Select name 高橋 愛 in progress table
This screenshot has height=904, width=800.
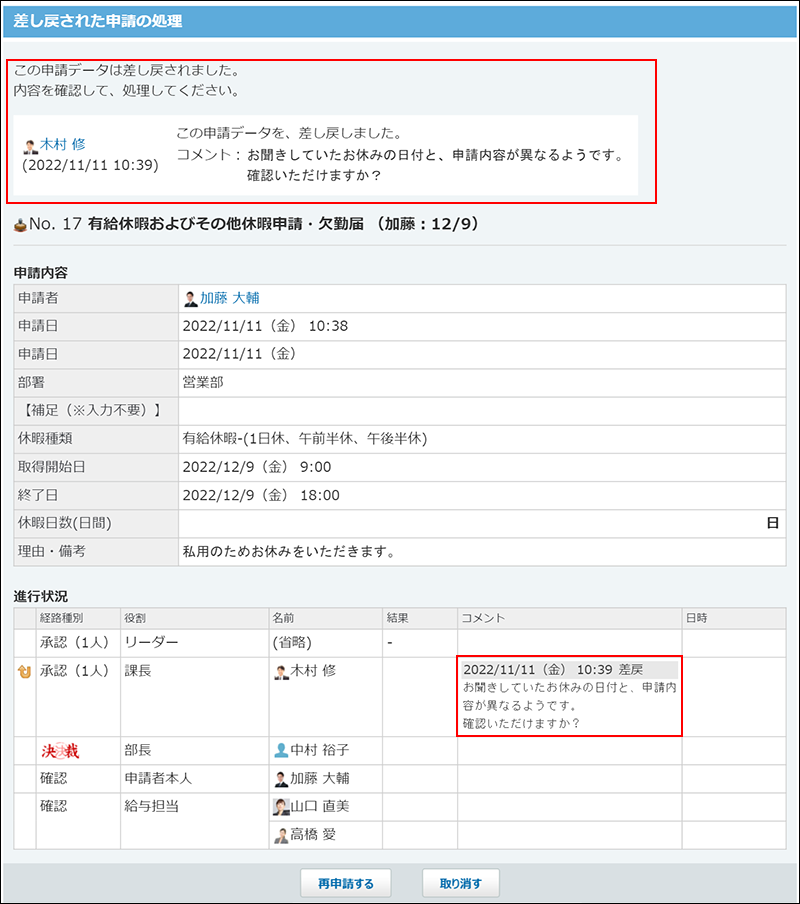click(x=313, y=834)
